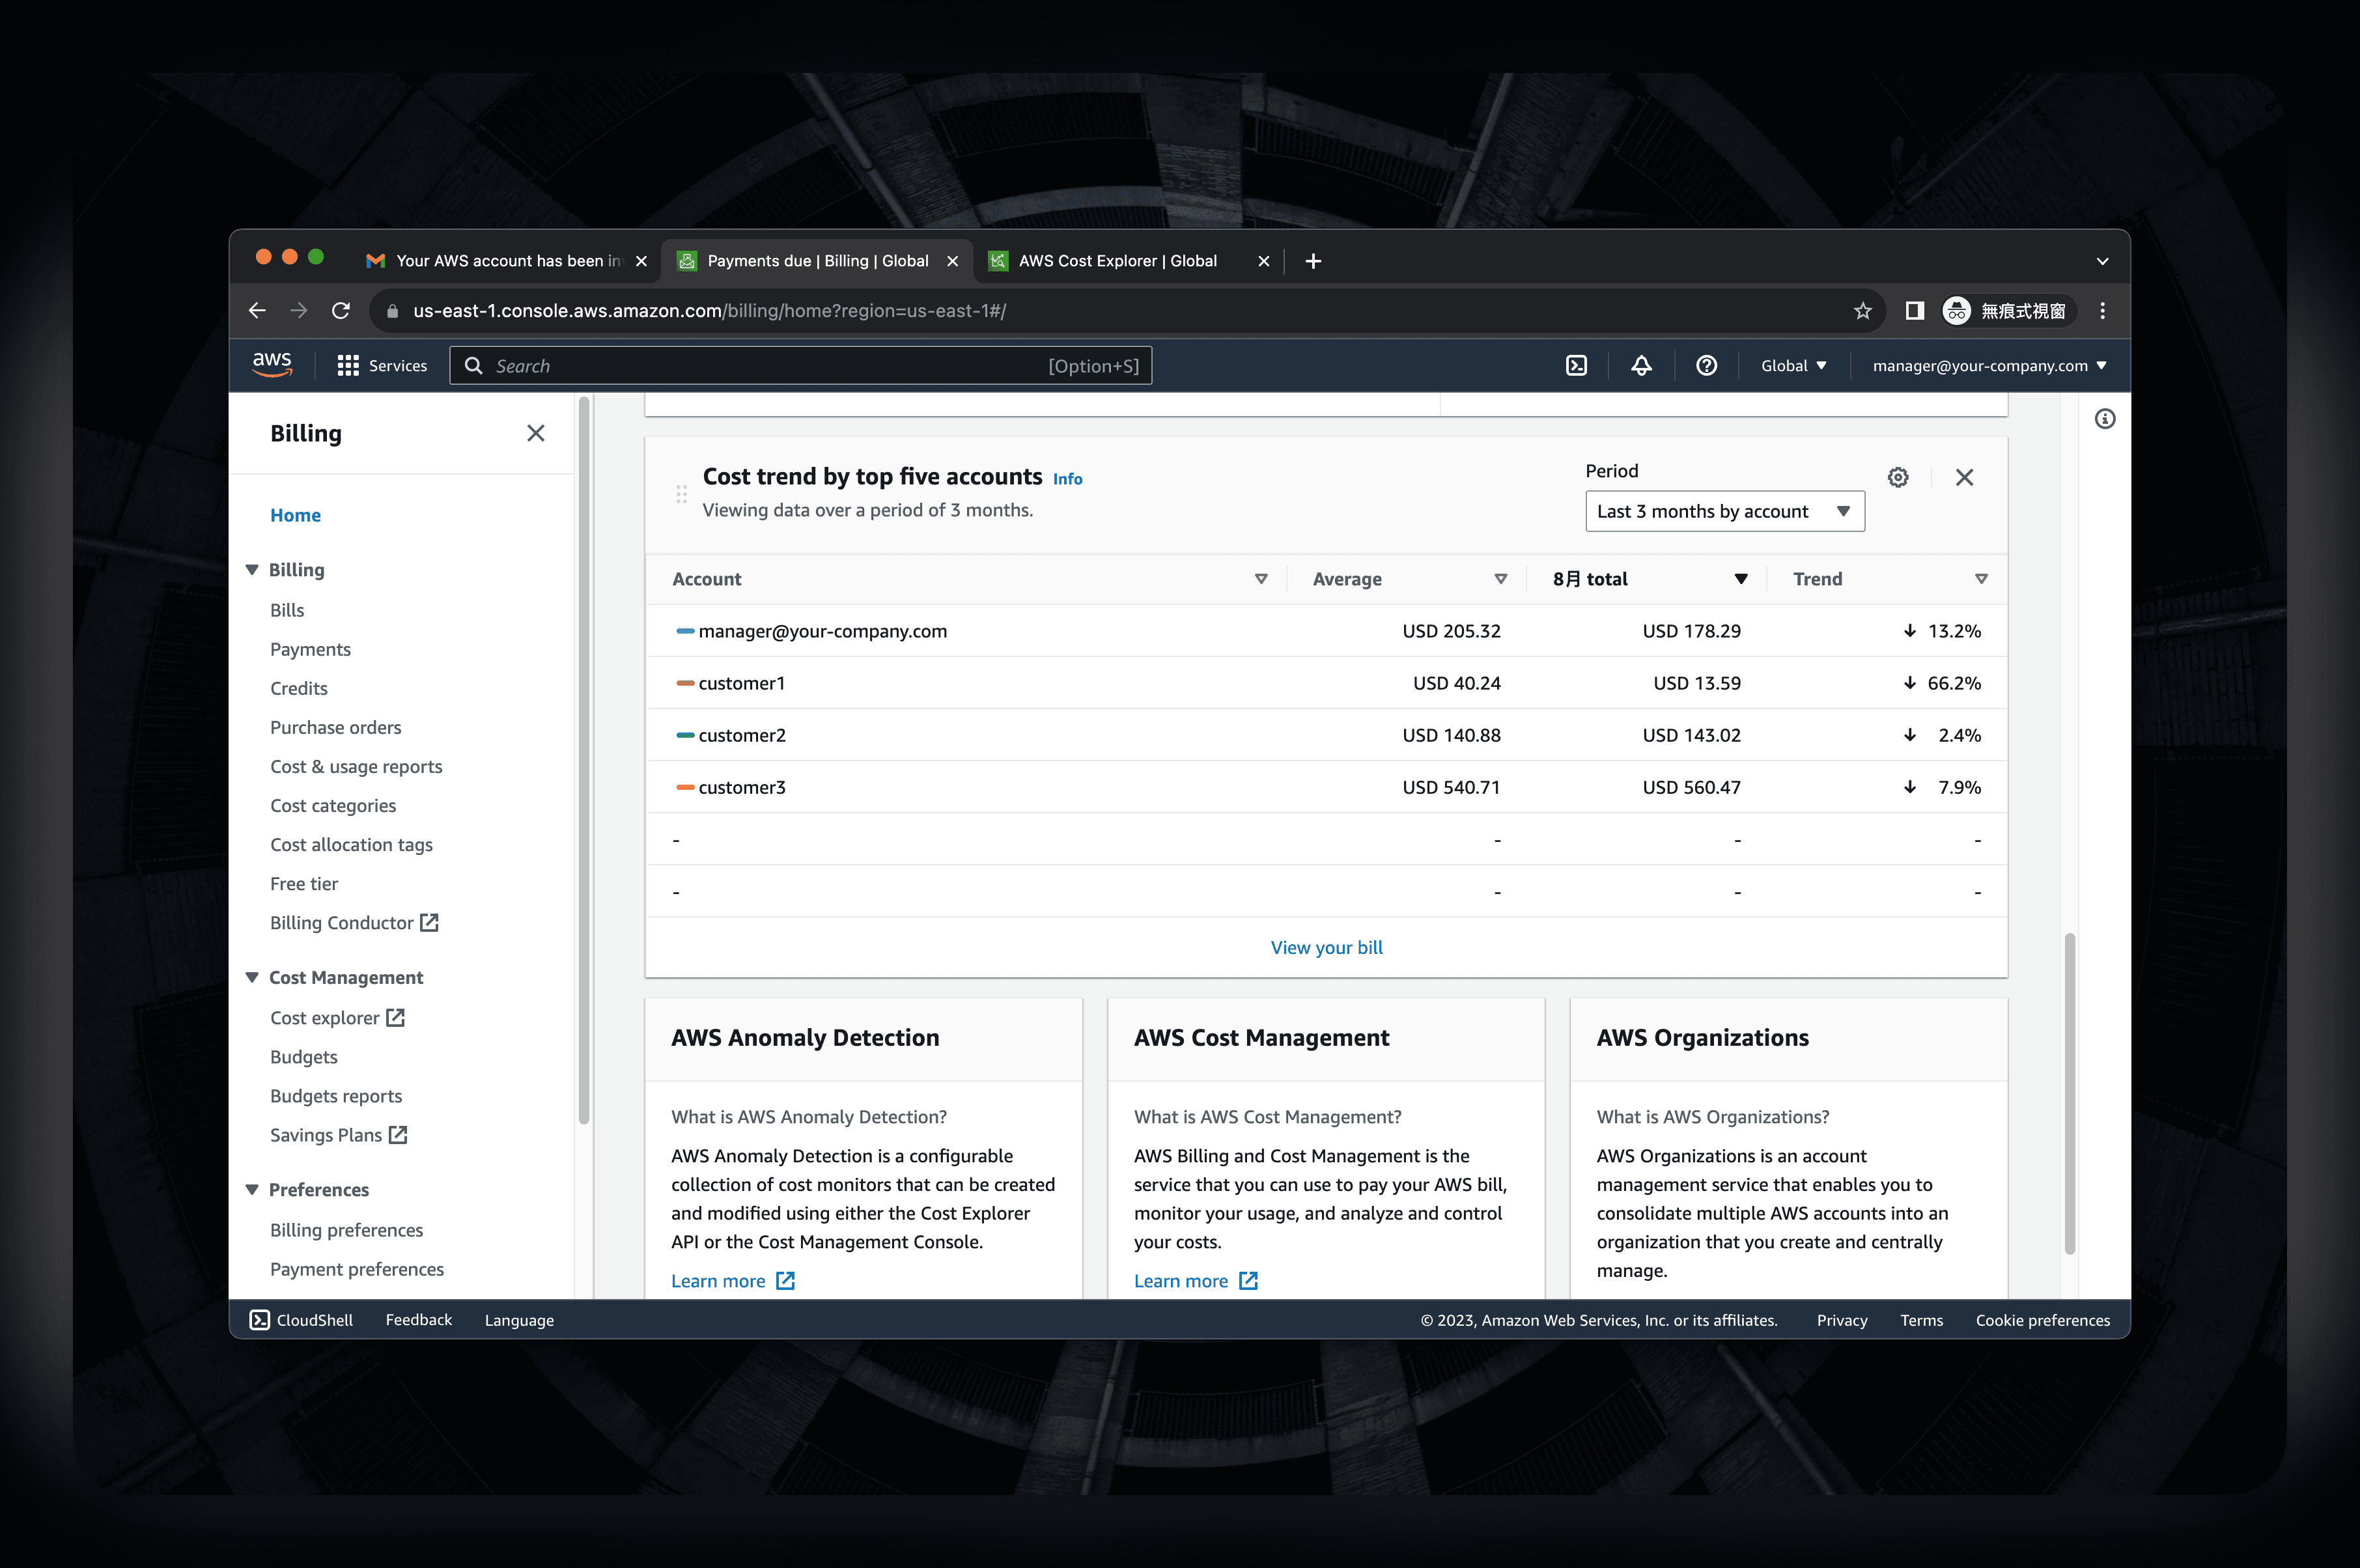Close the Gmail AWS account tab
2360x1568 pixels.
coord(641,261)
